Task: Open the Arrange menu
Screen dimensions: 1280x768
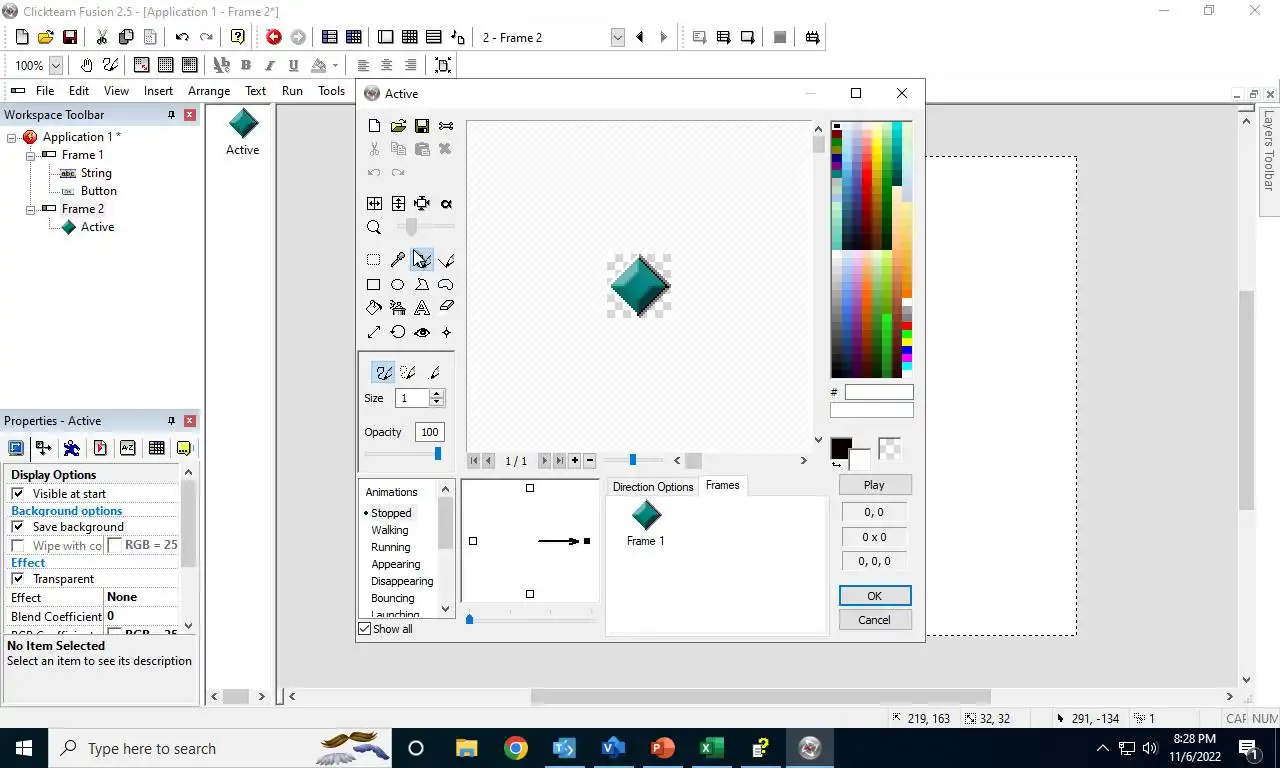Action: 209,91
